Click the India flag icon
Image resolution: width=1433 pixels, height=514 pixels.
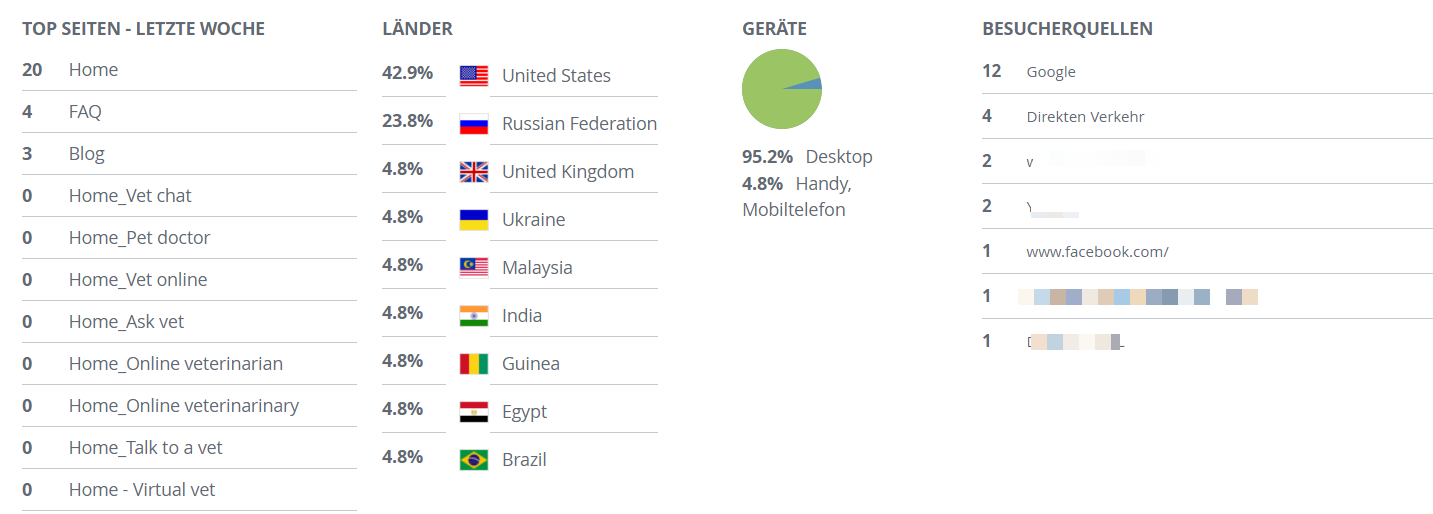(x=474, y=316)
